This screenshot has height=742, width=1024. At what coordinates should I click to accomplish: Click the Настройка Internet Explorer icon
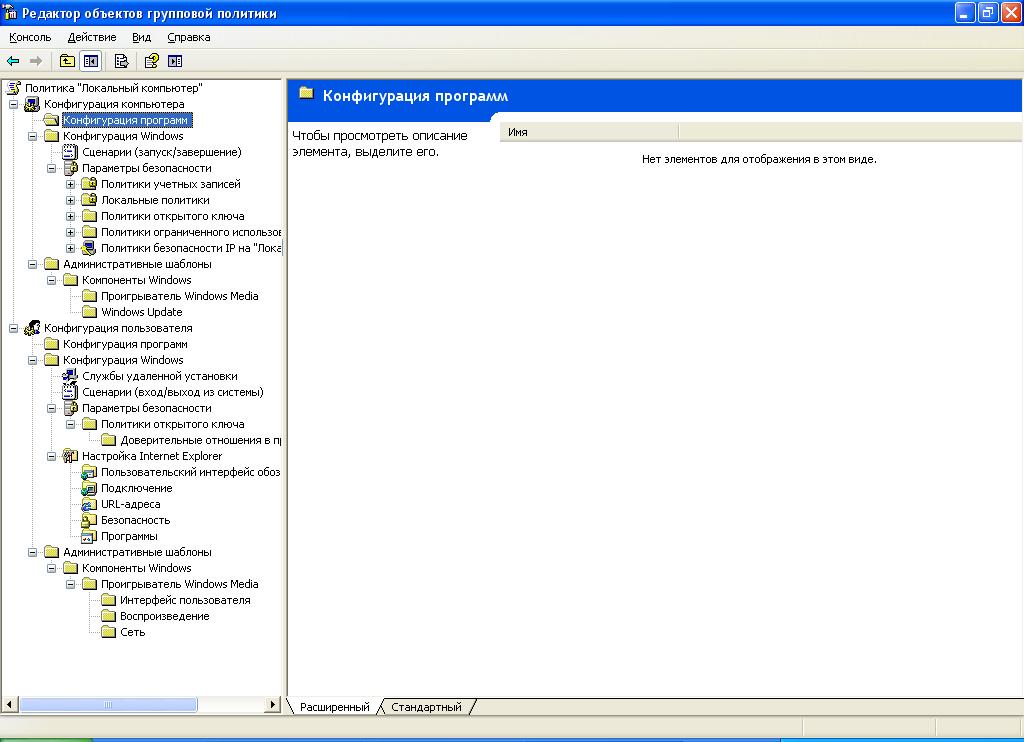[70, 456]
